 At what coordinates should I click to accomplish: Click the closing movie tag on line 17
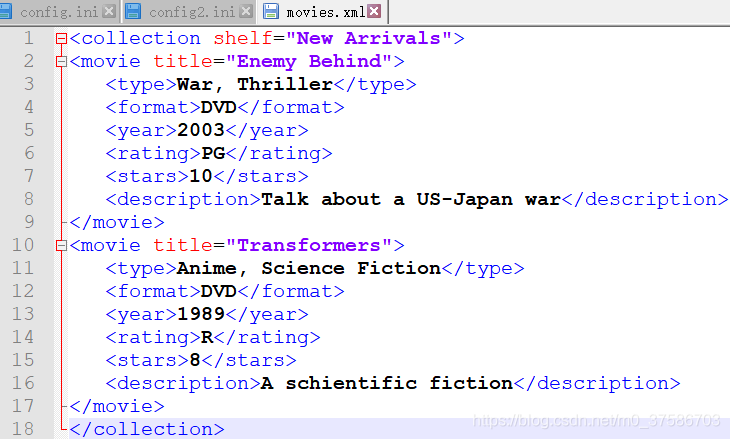tap(117, 406)
